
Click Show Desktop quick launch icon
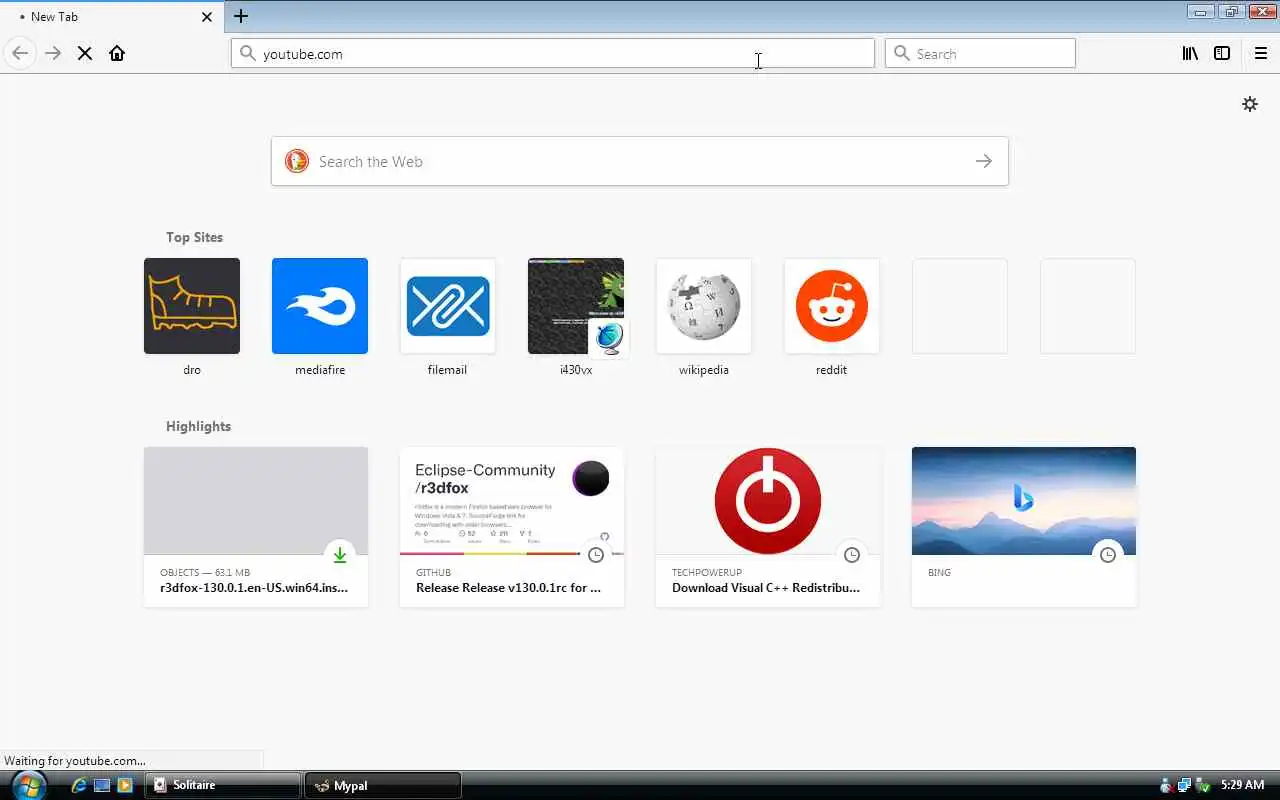[102, 785]
